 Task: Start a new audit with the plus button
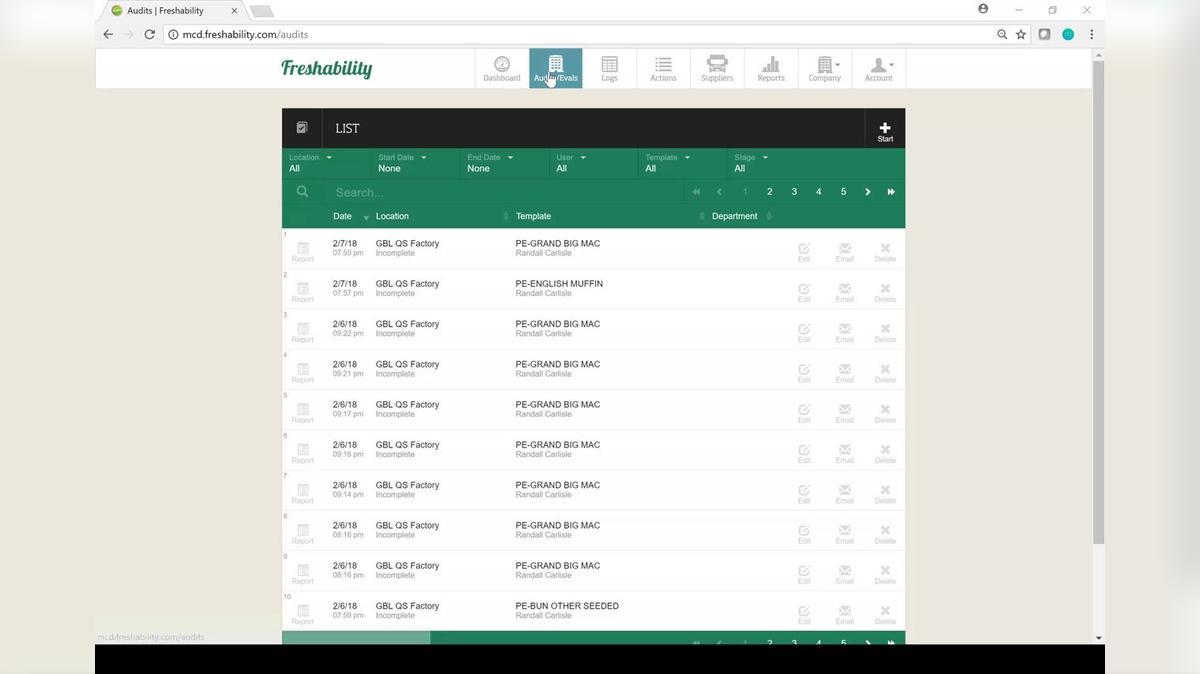885,129
